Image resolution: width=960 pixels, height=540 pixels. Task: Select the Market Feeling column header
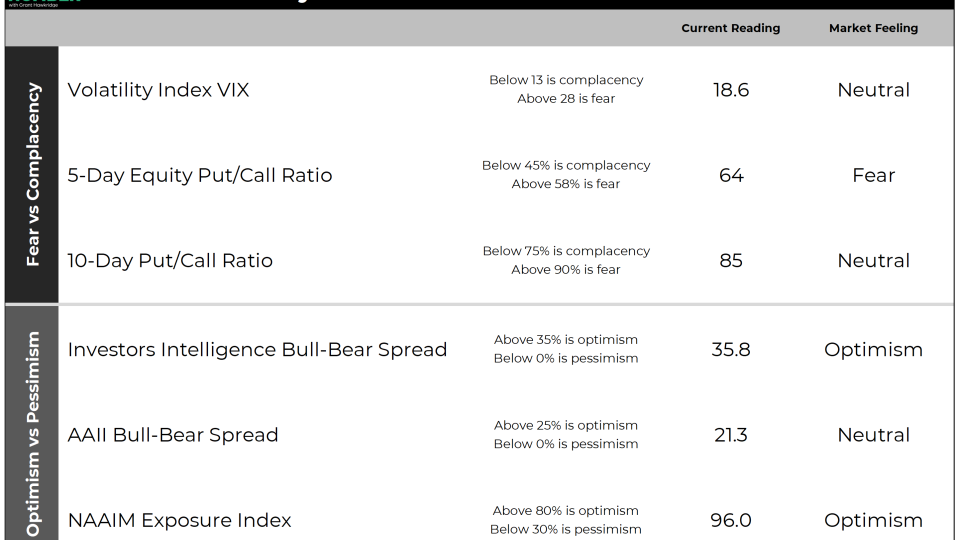coord(873,28)
